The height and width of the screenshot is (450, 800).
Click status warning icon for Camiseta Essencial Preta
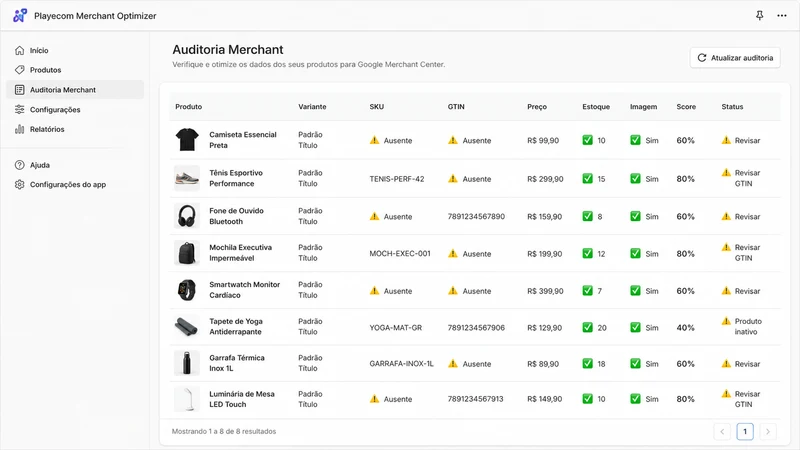726,140
